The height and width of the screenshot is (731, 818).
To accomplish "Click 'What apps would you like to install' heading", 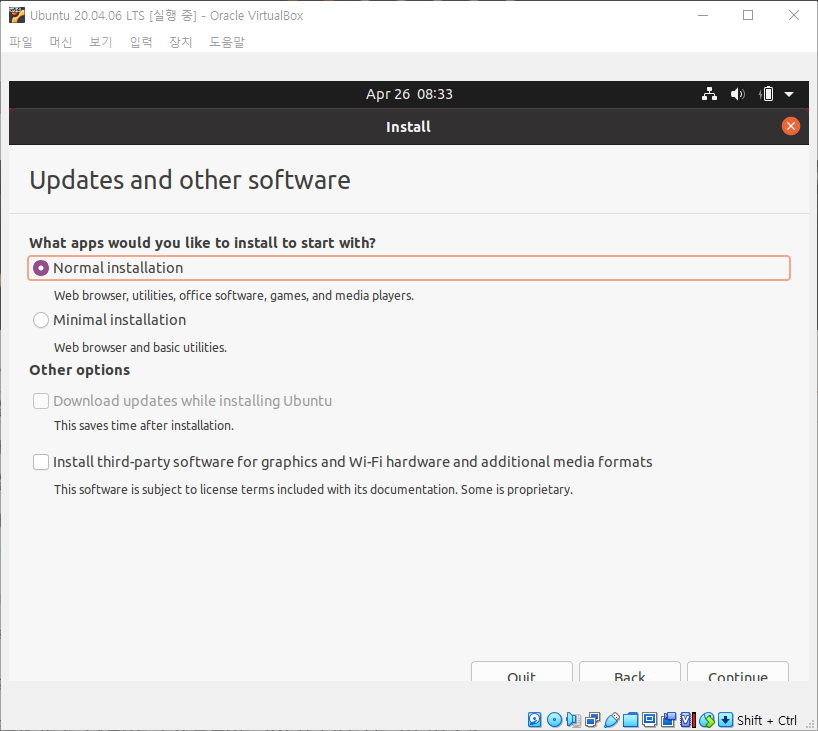I will point(202,243).
